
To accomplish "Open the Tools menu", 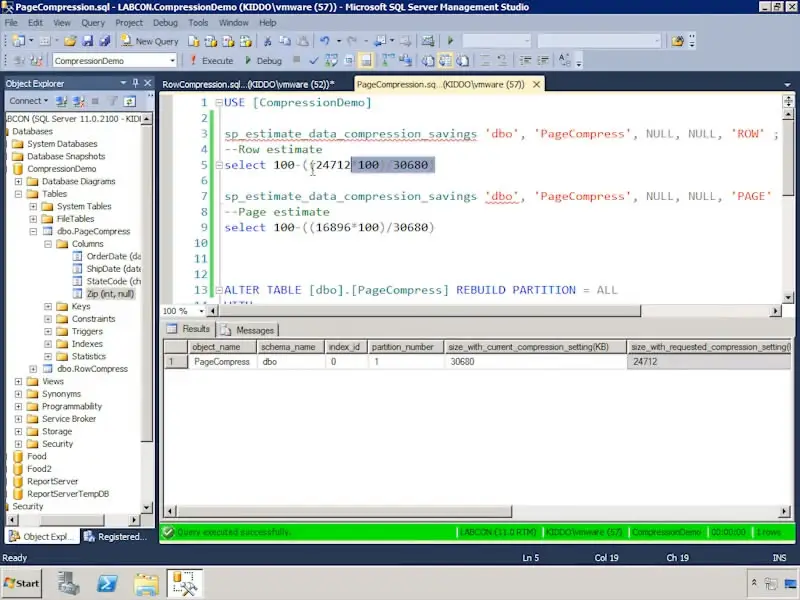I will 198,22.
